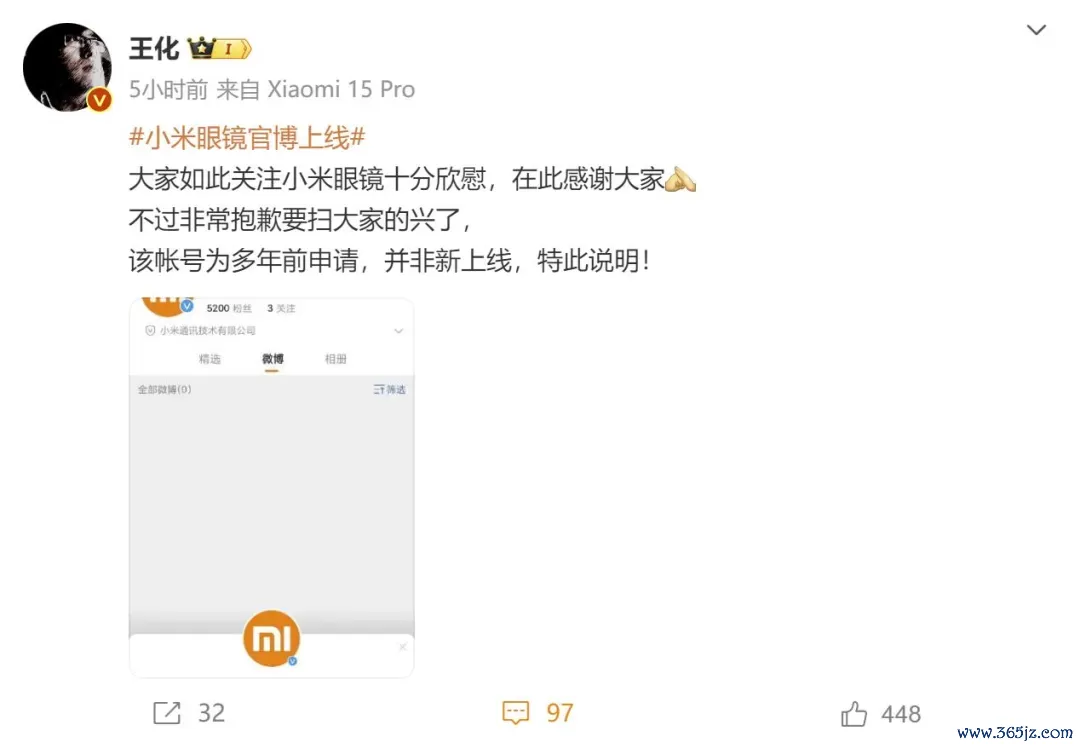Open the attached screenshot image
1080x748 pixels.
click(271, 488)
